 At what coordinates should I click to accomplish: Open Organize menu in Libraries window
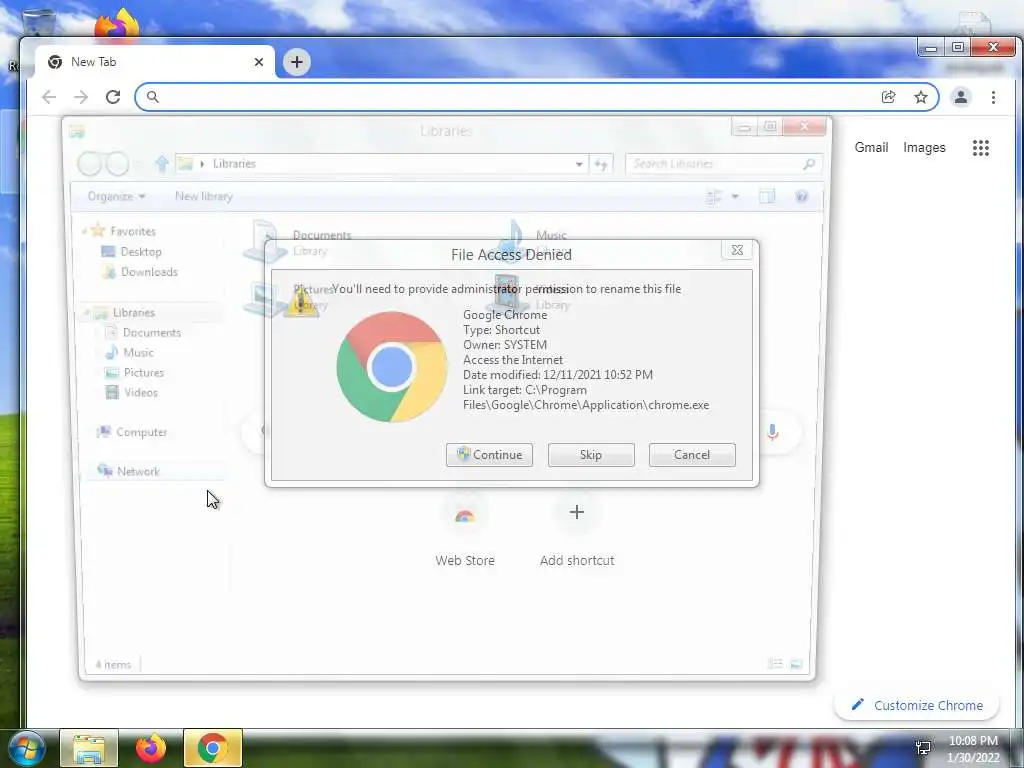click(x=116, y=196)
